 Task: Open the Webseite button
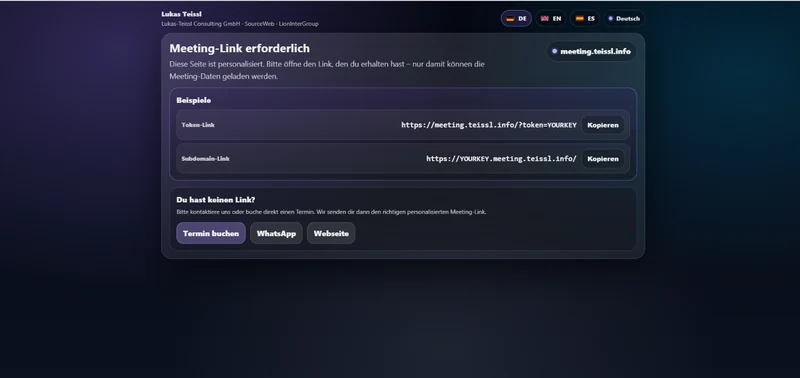click(331, 233)
